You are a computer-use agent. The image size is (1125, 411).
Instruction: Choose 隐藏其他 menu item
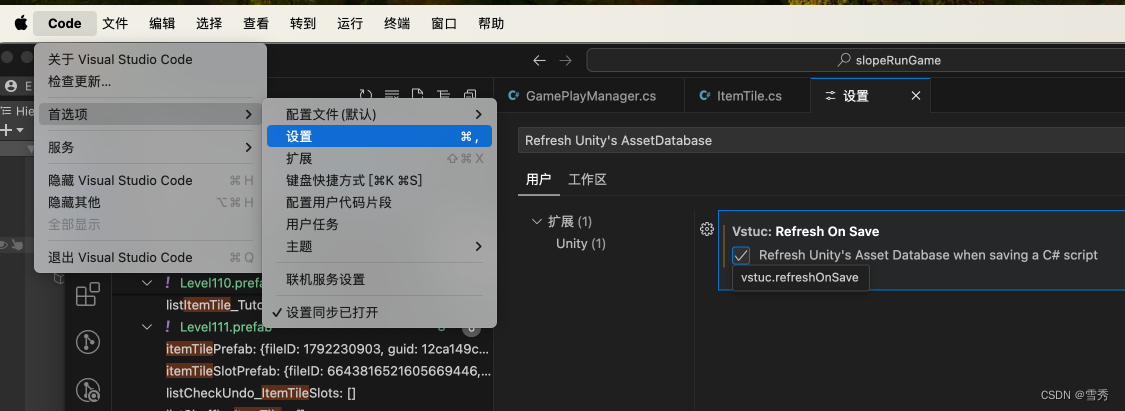point(151,202)
